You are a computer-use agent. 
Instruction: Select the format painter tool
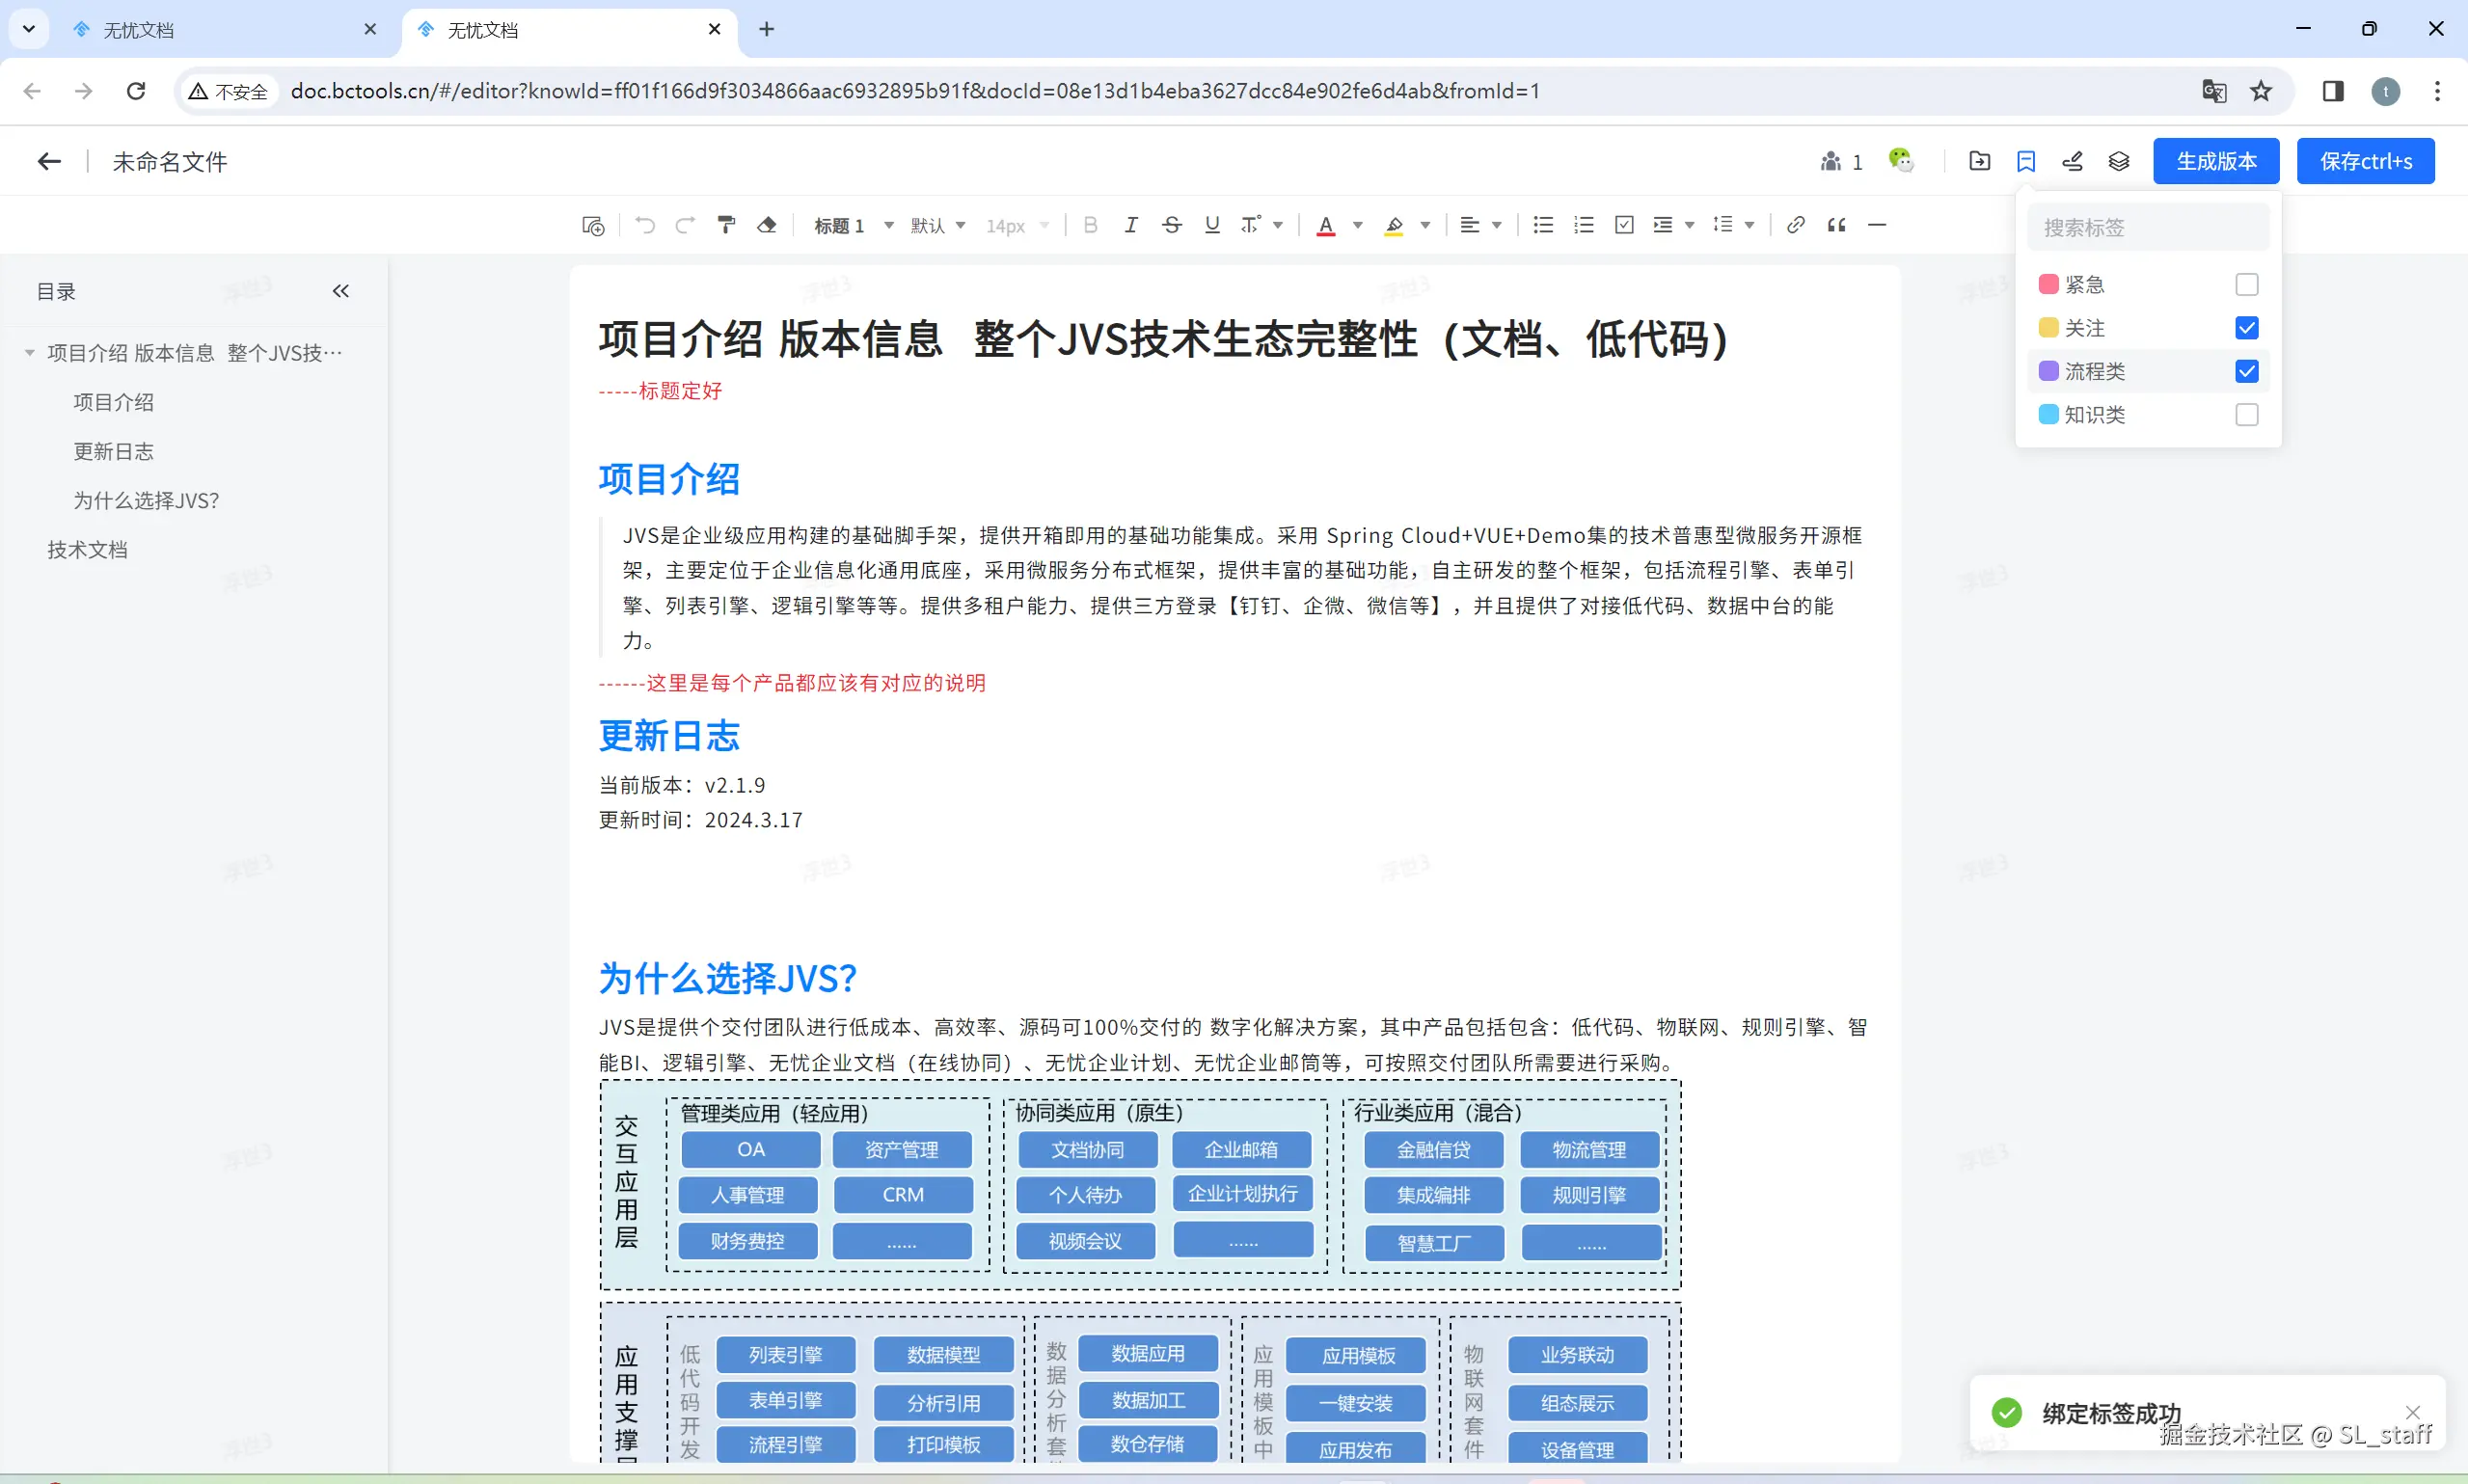tap(727, 225)
